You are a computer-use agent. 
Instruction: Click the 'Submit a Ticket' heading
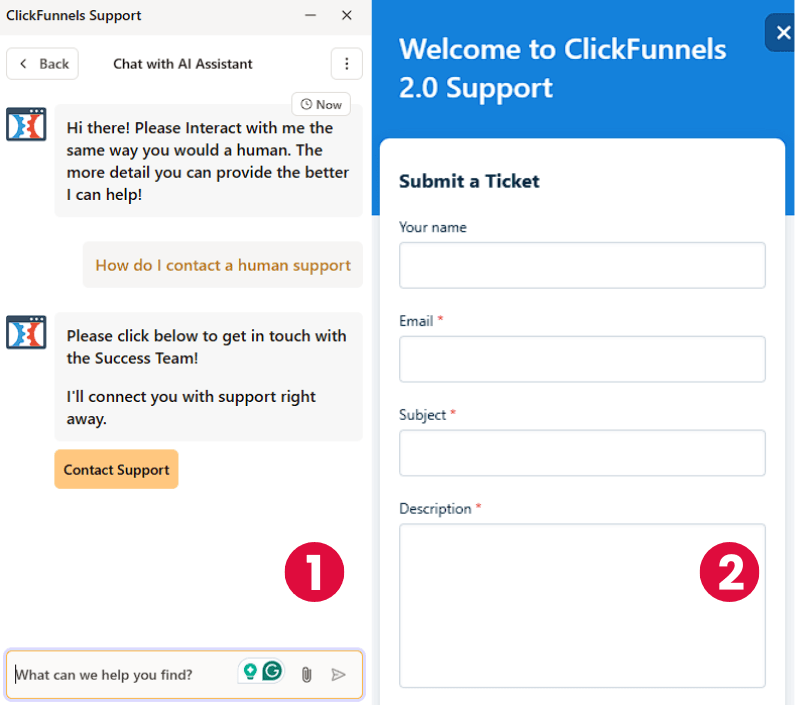469,181
